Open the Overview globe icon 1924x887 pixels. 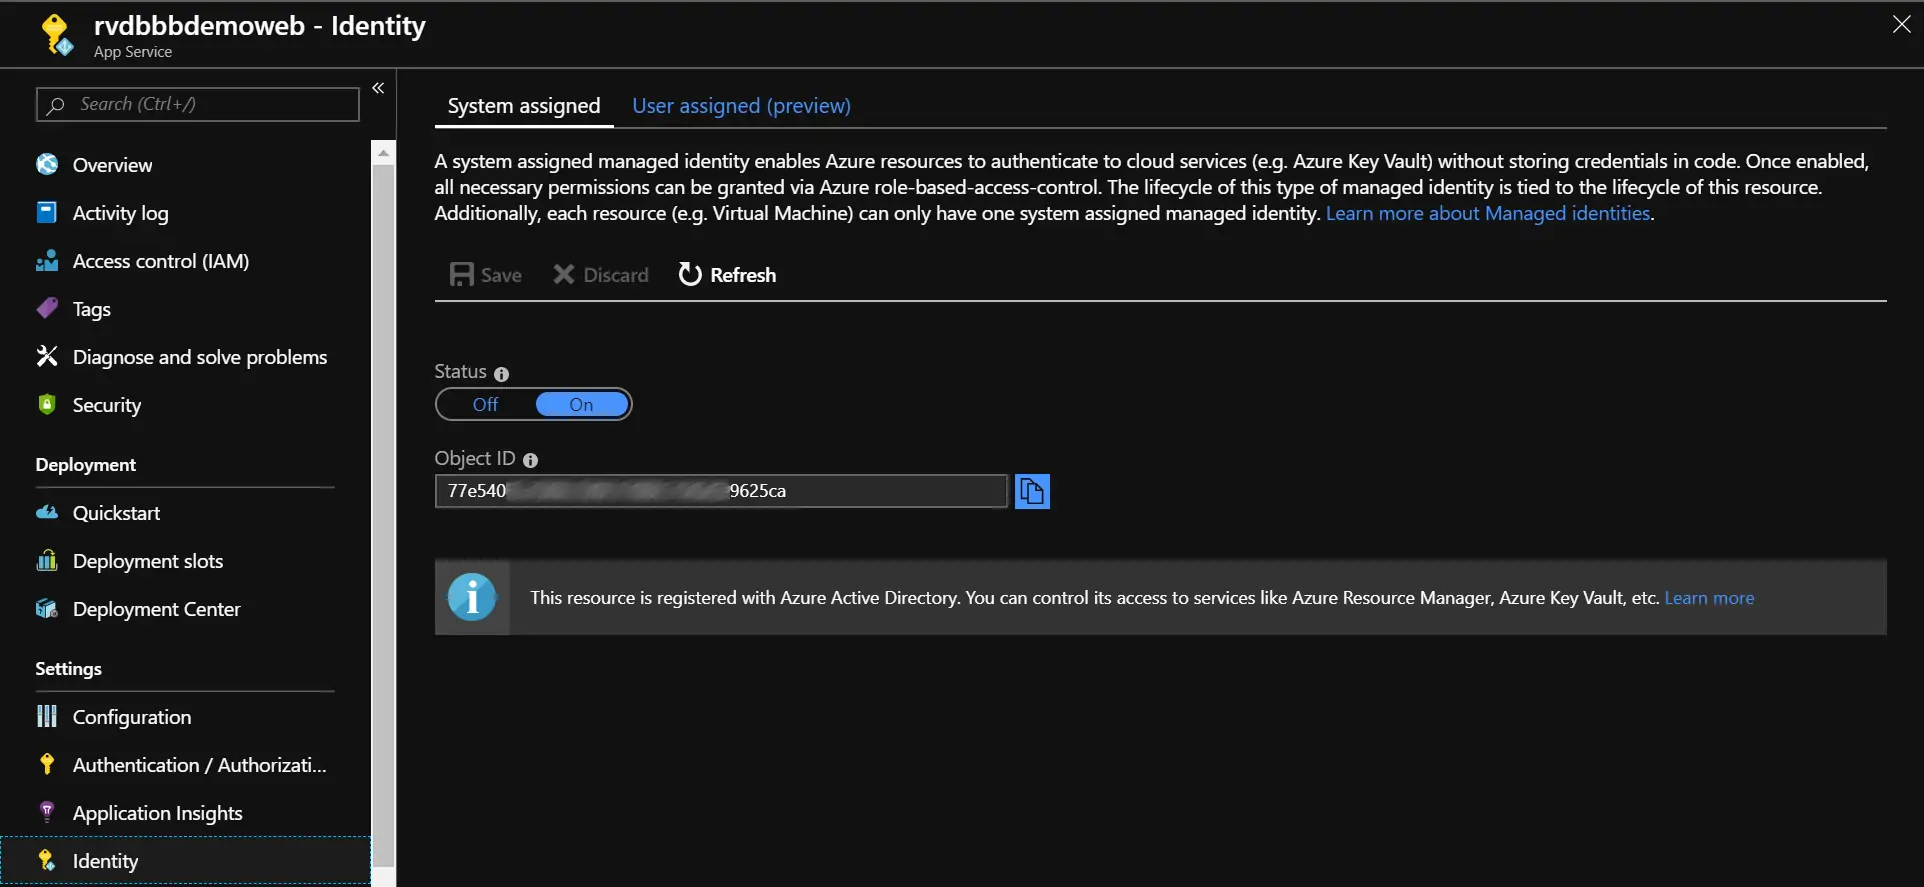tap(47, 164)
